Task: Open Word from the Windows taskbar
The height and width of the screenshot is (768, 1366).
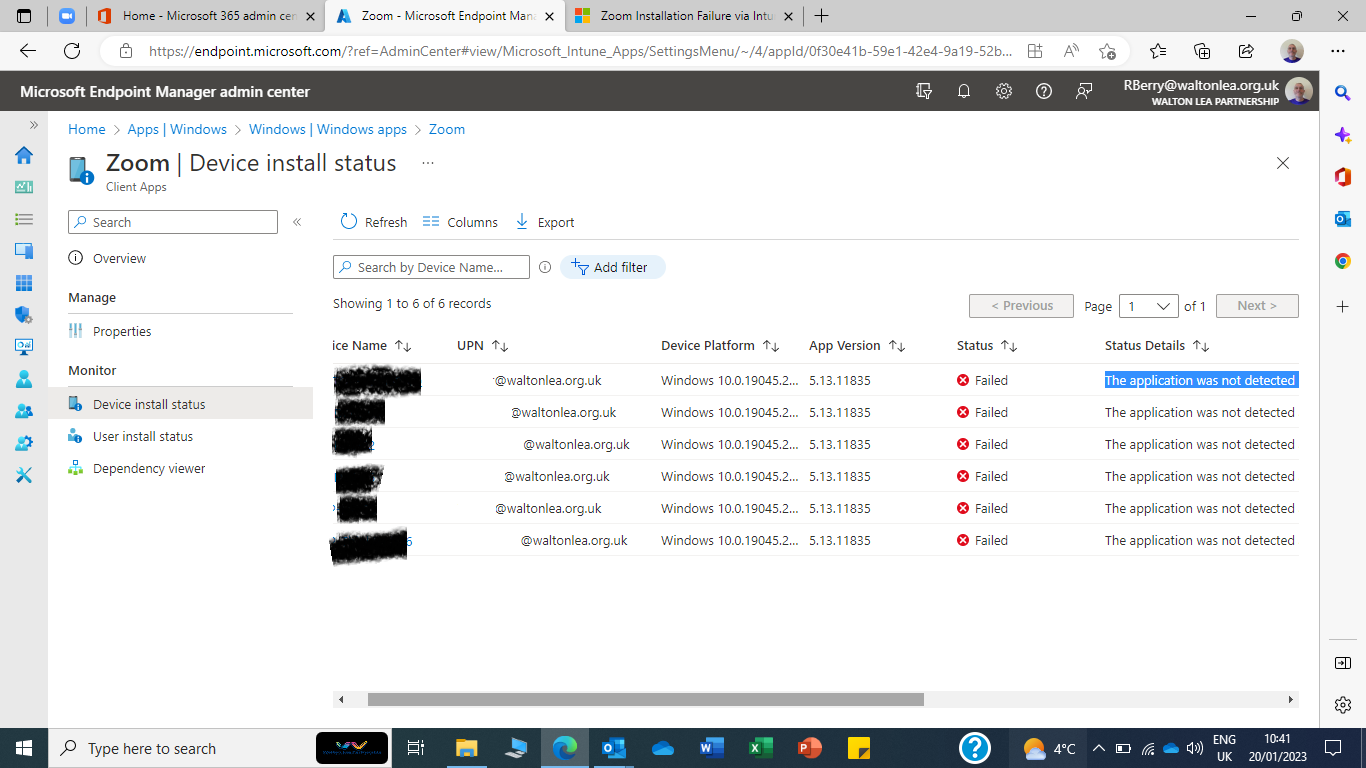Action: 711,748
